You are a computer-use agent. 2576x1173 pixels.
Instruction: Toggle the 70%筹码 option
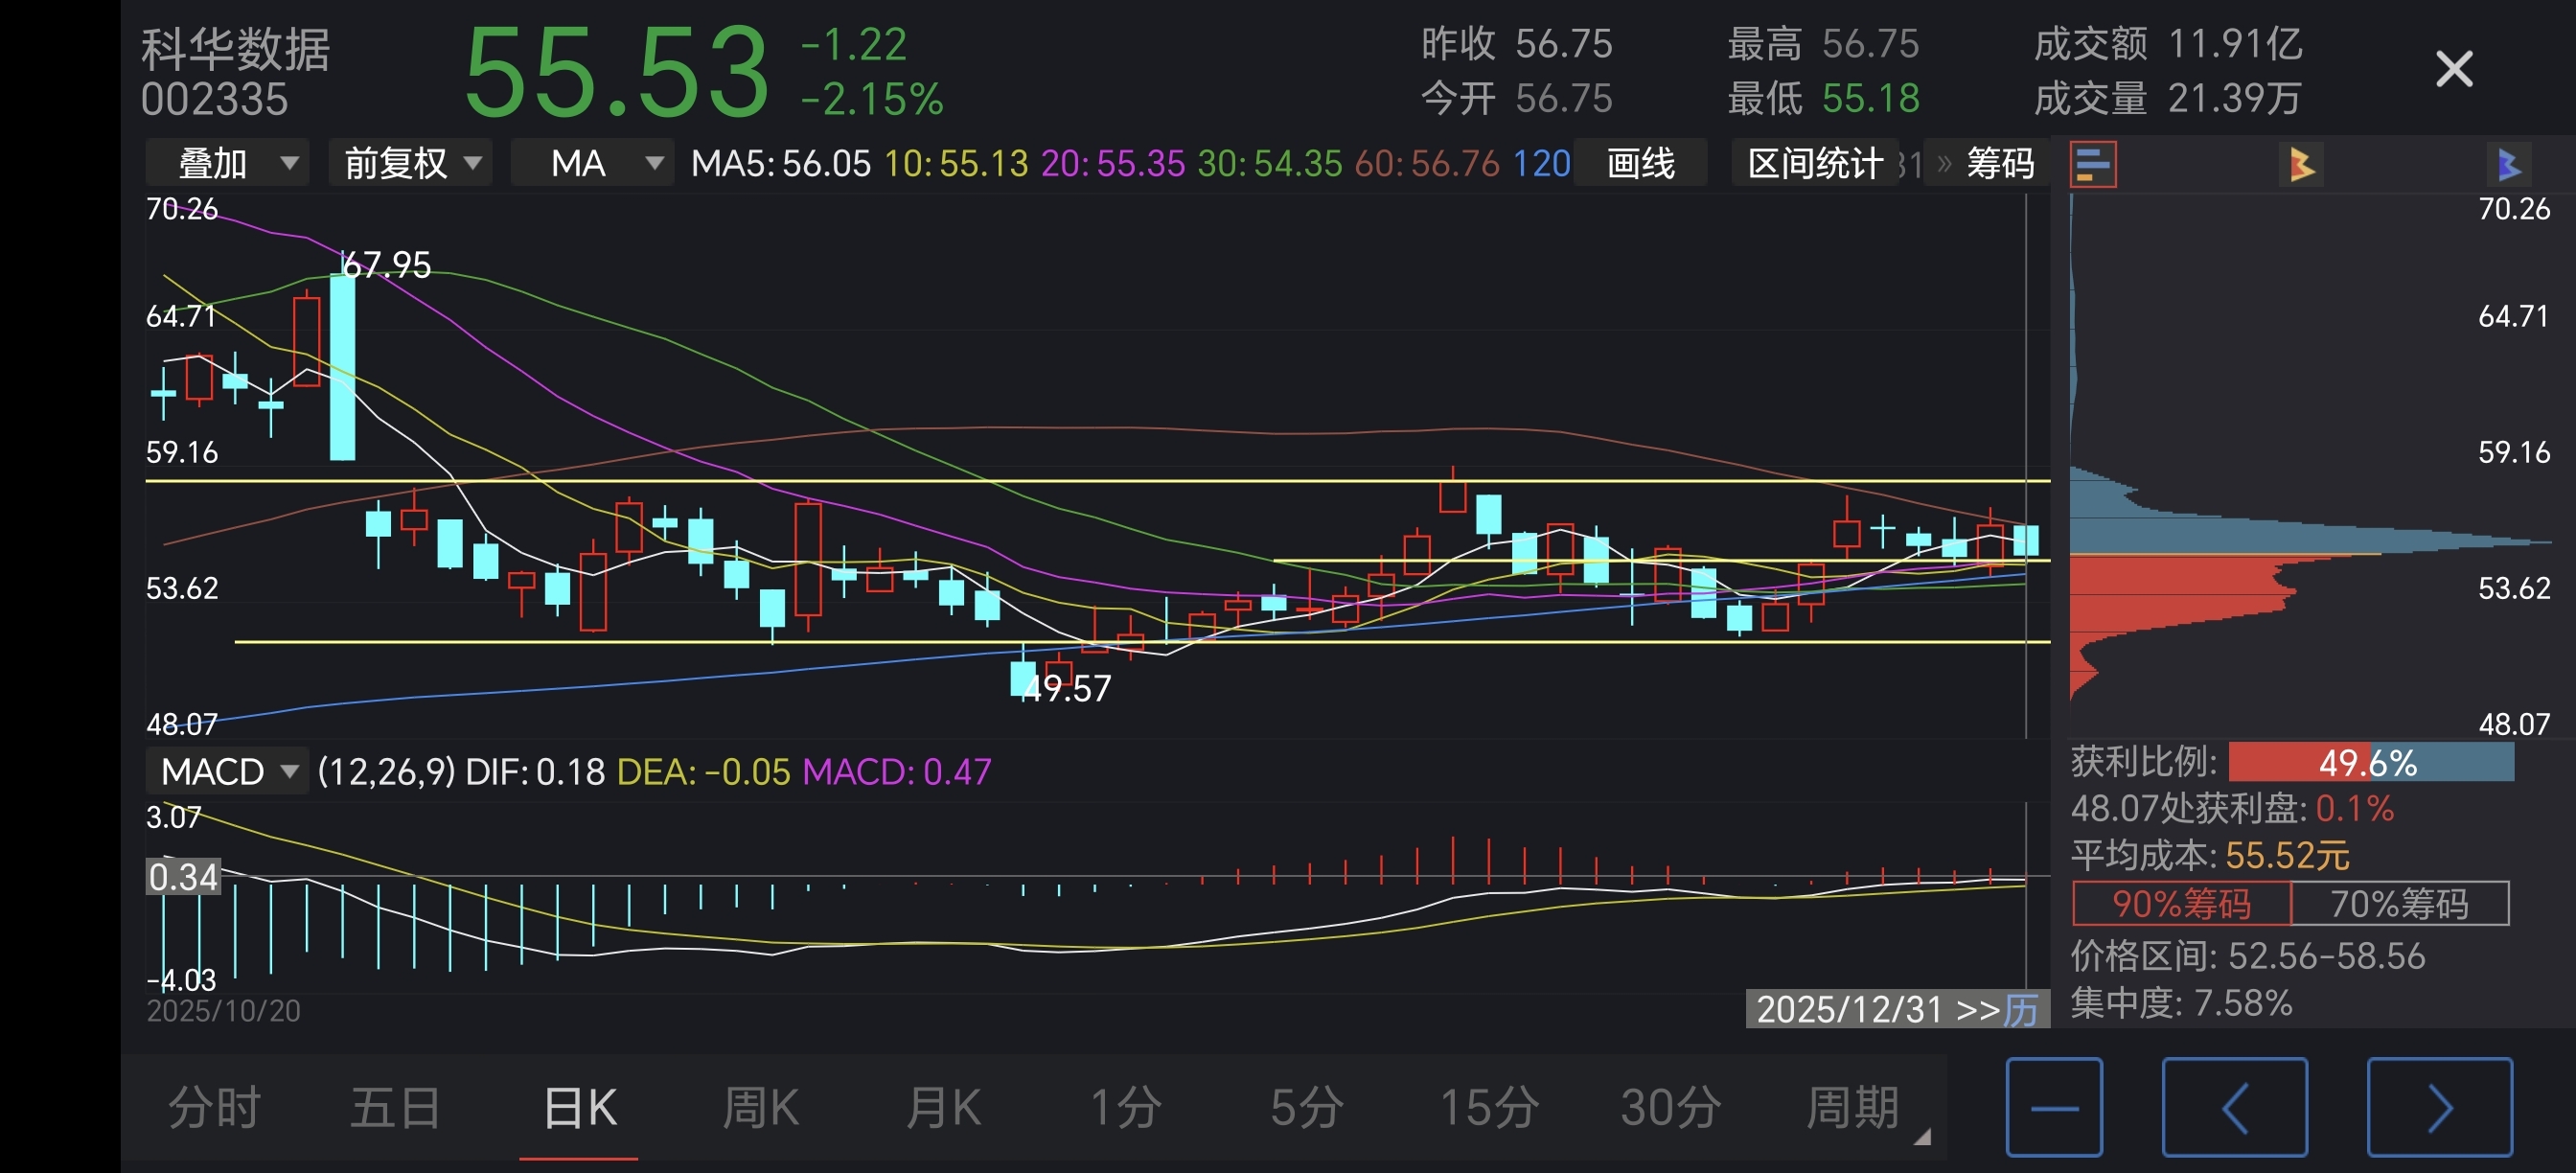[x=2399, y=904]
